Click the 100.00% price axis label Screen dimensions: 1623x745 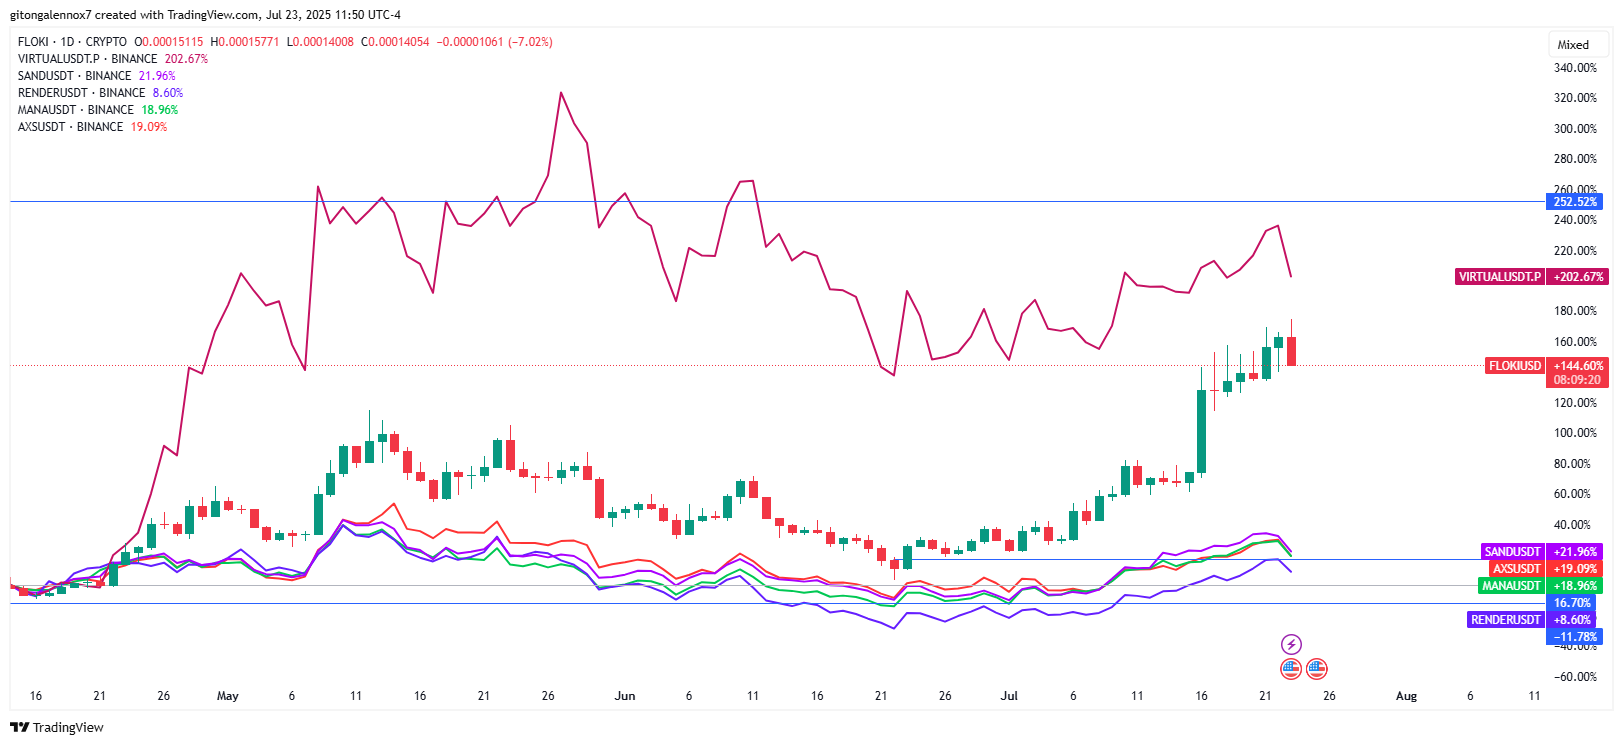pyautogui.click(x=1575, y=433)
